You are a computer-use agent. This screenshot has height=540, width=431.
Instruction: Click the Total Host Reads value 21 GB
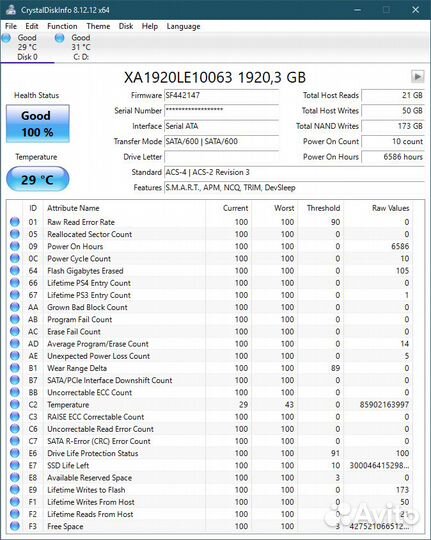(393, 95)
